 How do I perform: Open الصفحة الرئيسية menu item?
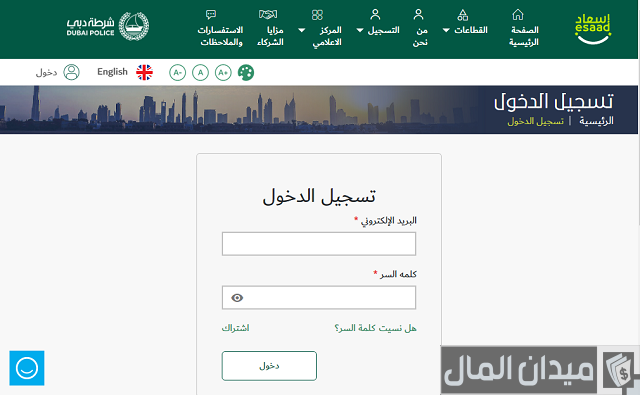click(x=524, y=36)
